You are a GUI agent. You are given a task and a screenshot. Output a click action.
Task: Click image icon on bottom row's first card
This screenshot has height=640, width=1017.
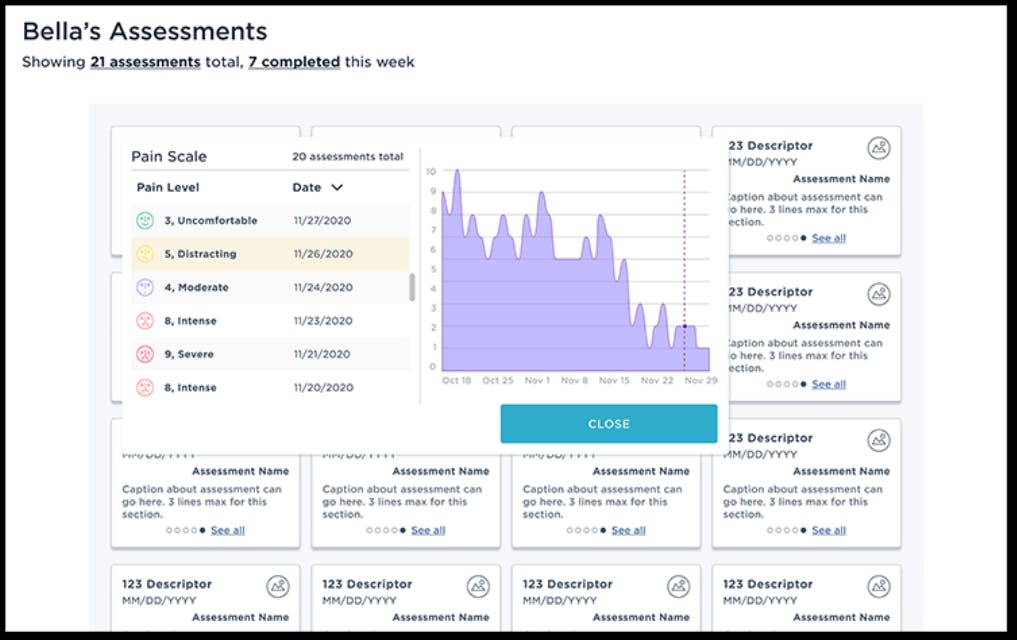click(278, 587)
